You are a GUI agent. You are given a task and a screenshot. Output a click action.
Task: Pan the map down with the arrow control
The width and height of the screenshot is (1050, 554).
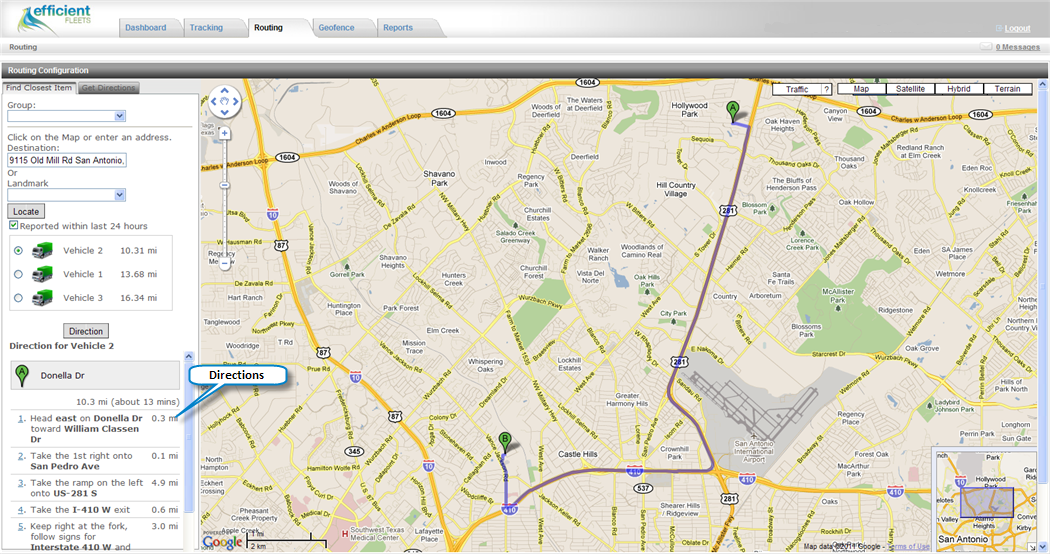[224, 113]
